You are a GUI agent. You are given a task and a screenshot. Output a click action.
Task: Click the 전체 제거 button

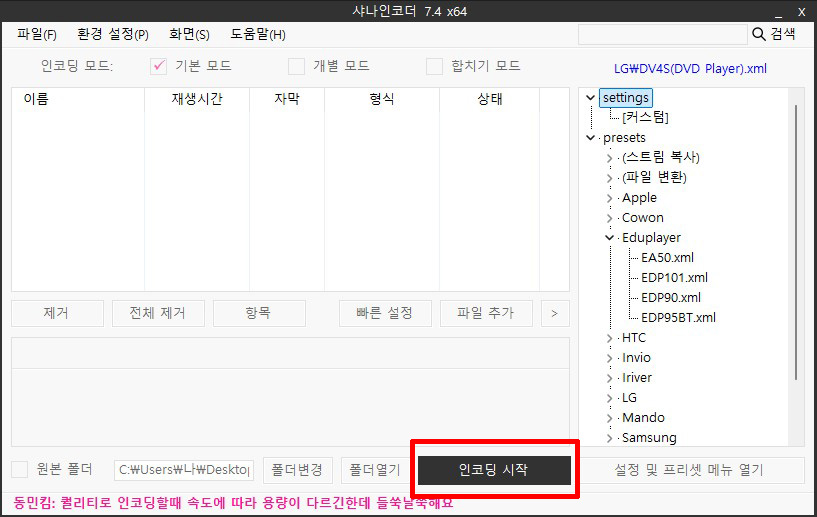[x=158, y=313]
